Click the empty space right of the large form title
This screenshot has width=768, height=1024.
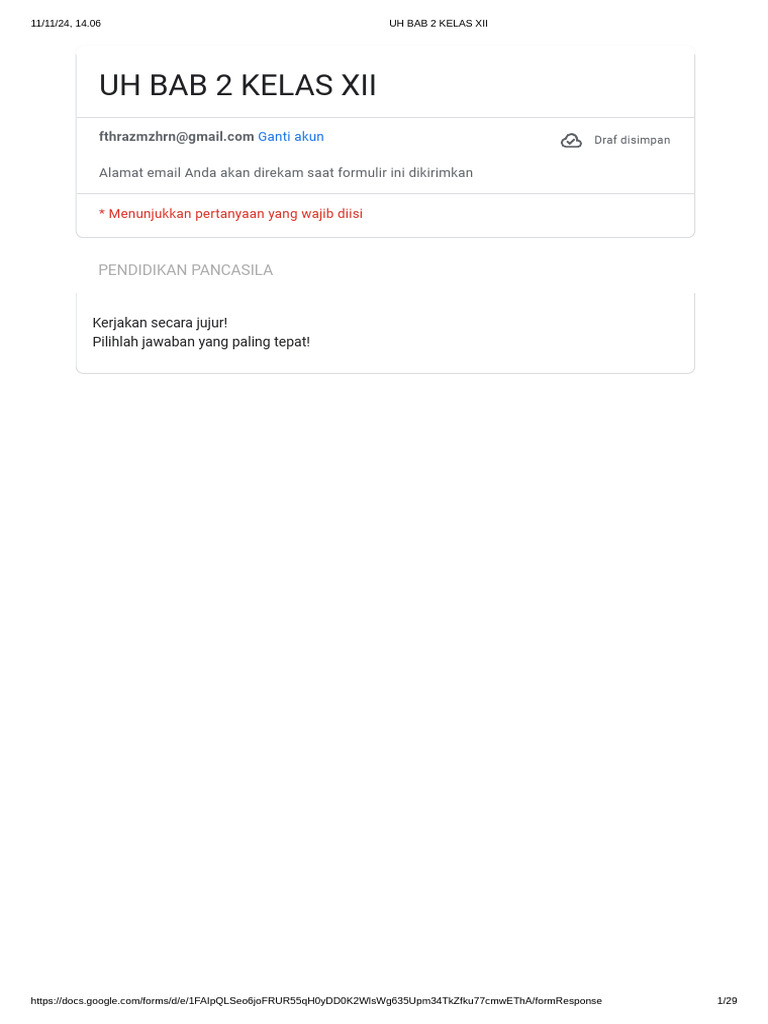coord(540,86)
